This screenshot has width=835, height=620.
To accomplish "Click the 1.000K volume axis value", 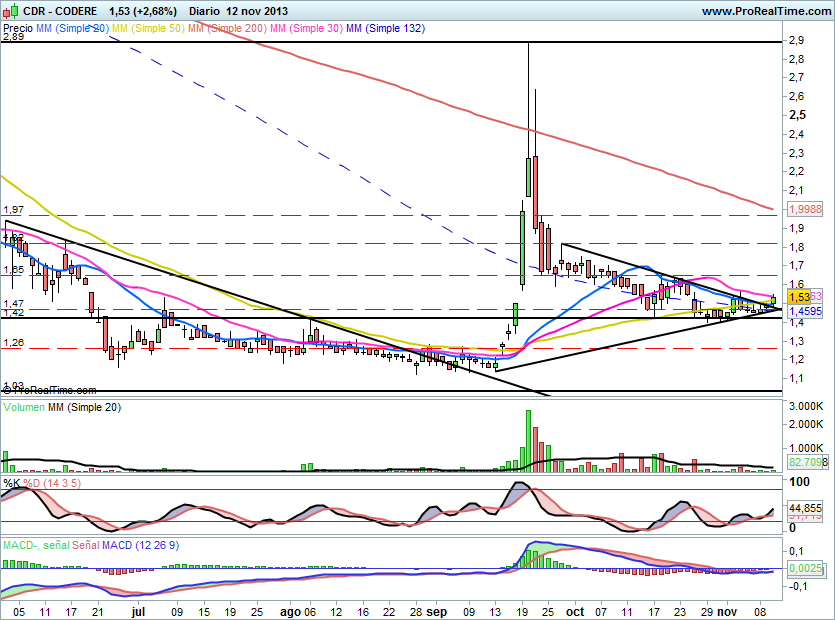I will 806,448.
